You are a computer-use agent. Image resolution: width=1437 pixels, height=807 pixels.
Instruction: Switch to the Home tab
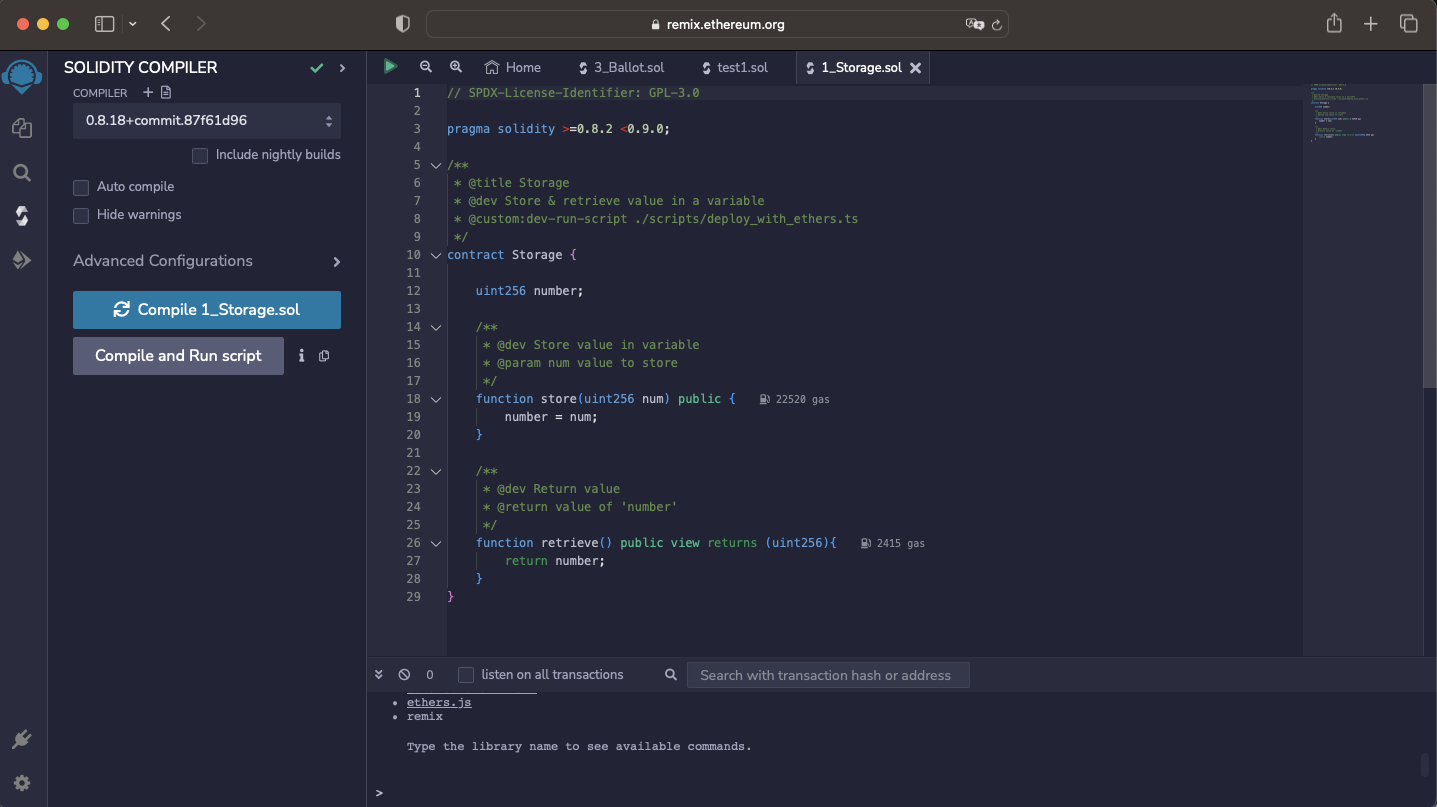pos(513,67)
